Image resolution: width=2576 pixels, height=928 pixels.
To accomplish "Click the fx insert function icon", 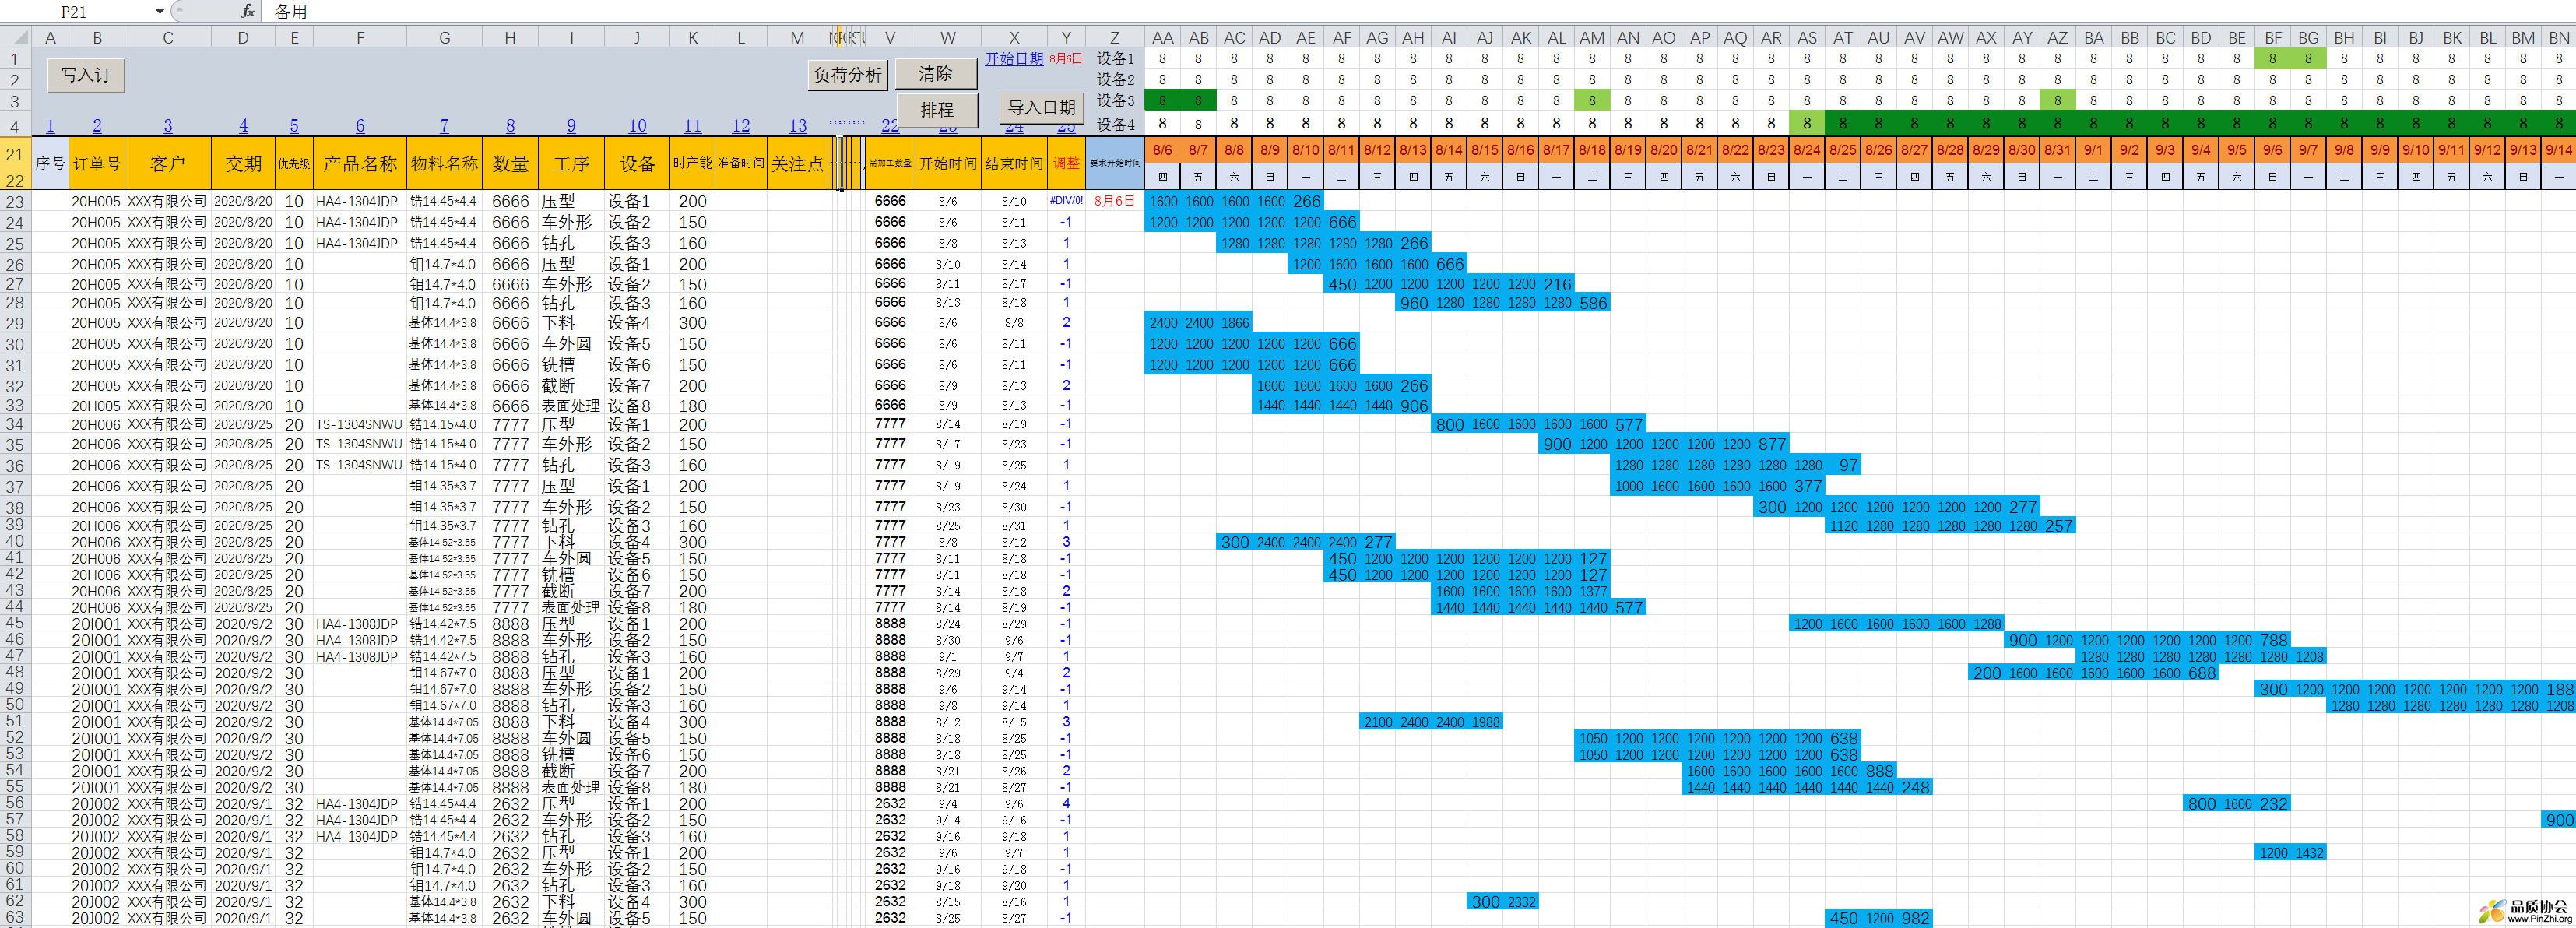I will point(248,11).
